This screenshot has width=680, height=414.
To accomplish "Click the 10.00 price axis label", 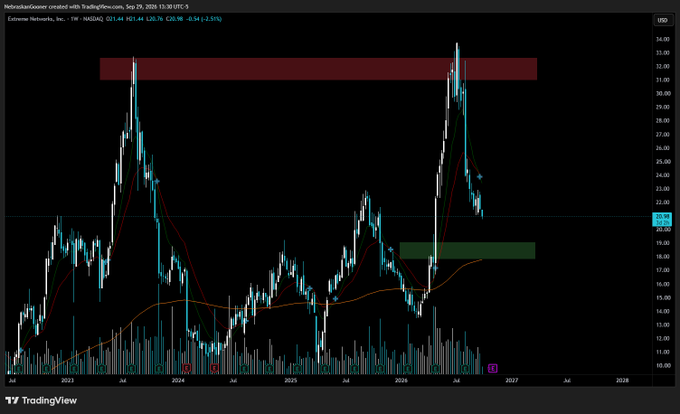I will (x=663, y=365).
